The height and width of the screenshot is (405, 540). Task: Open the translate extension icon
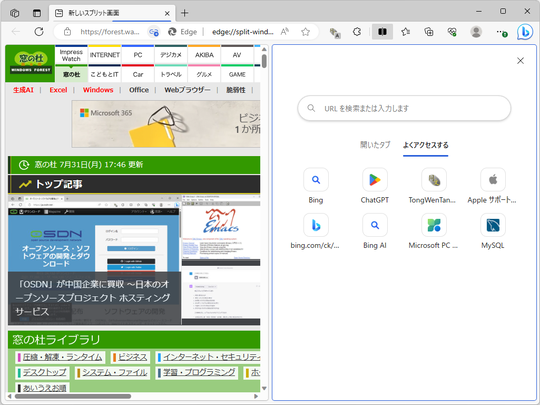(335, 33)
